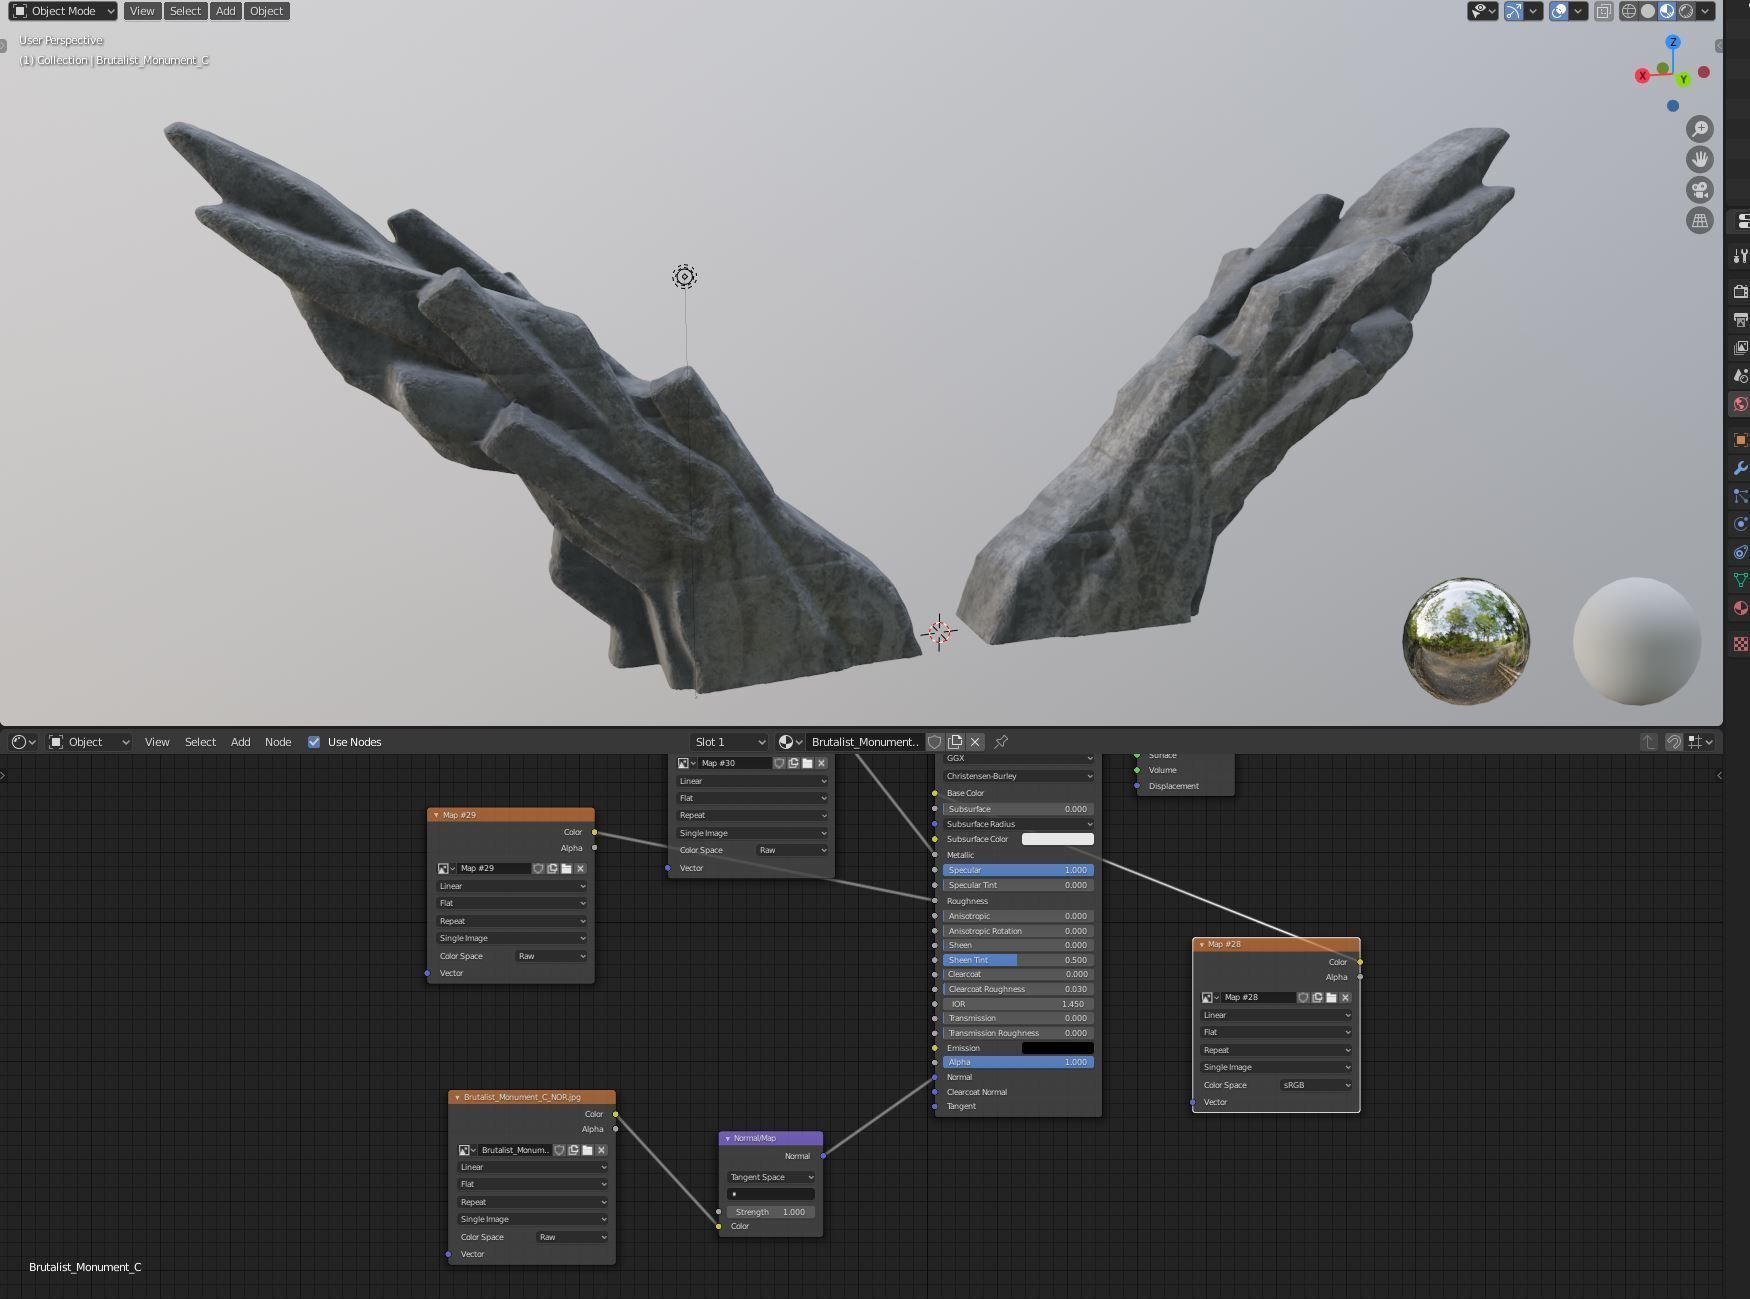Open the viewport Object menu

click(x=266, y=11)
